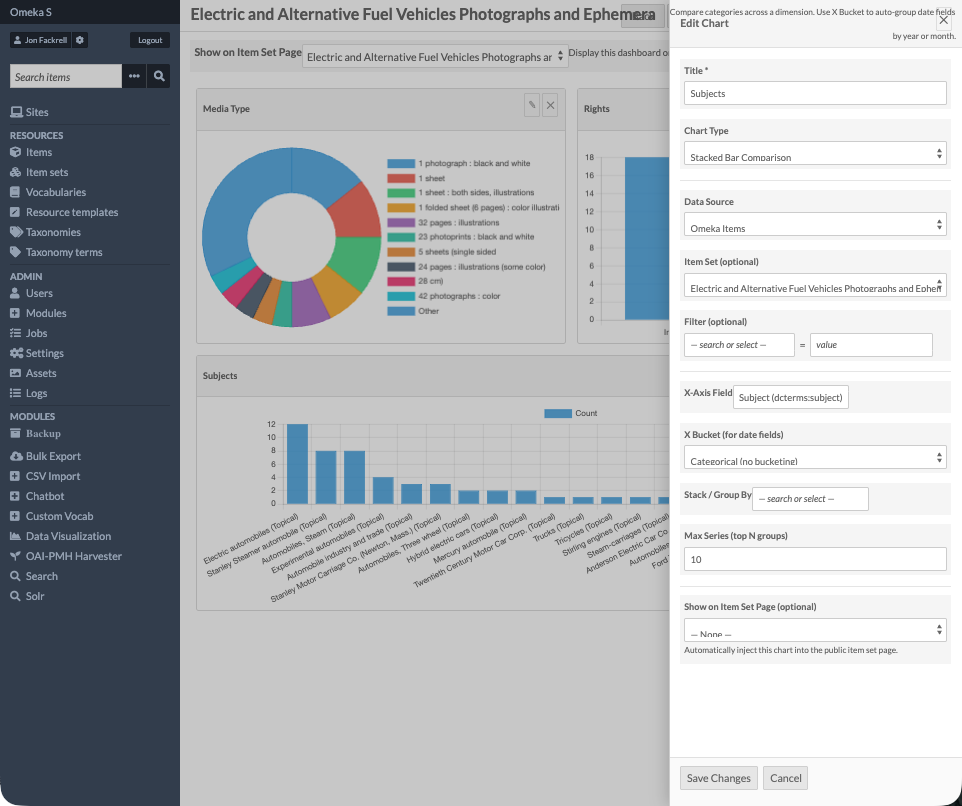
Task: Open the Data Source dropdown
Action: click(815, 225)
